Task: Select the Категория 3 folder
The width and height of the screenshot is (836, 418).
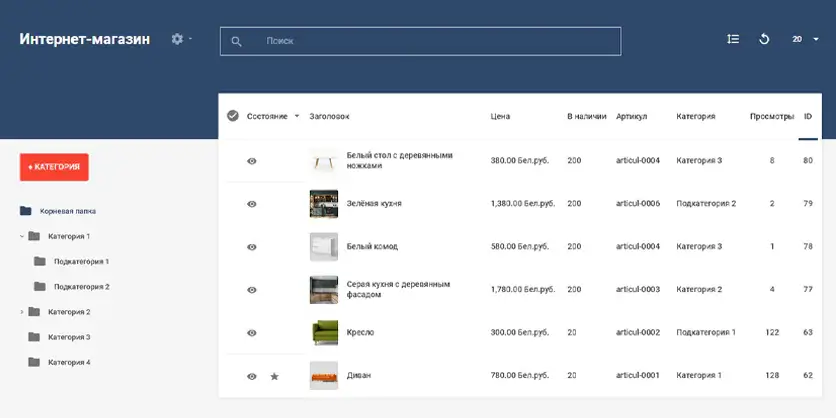Action: click(x=68, y=337)
